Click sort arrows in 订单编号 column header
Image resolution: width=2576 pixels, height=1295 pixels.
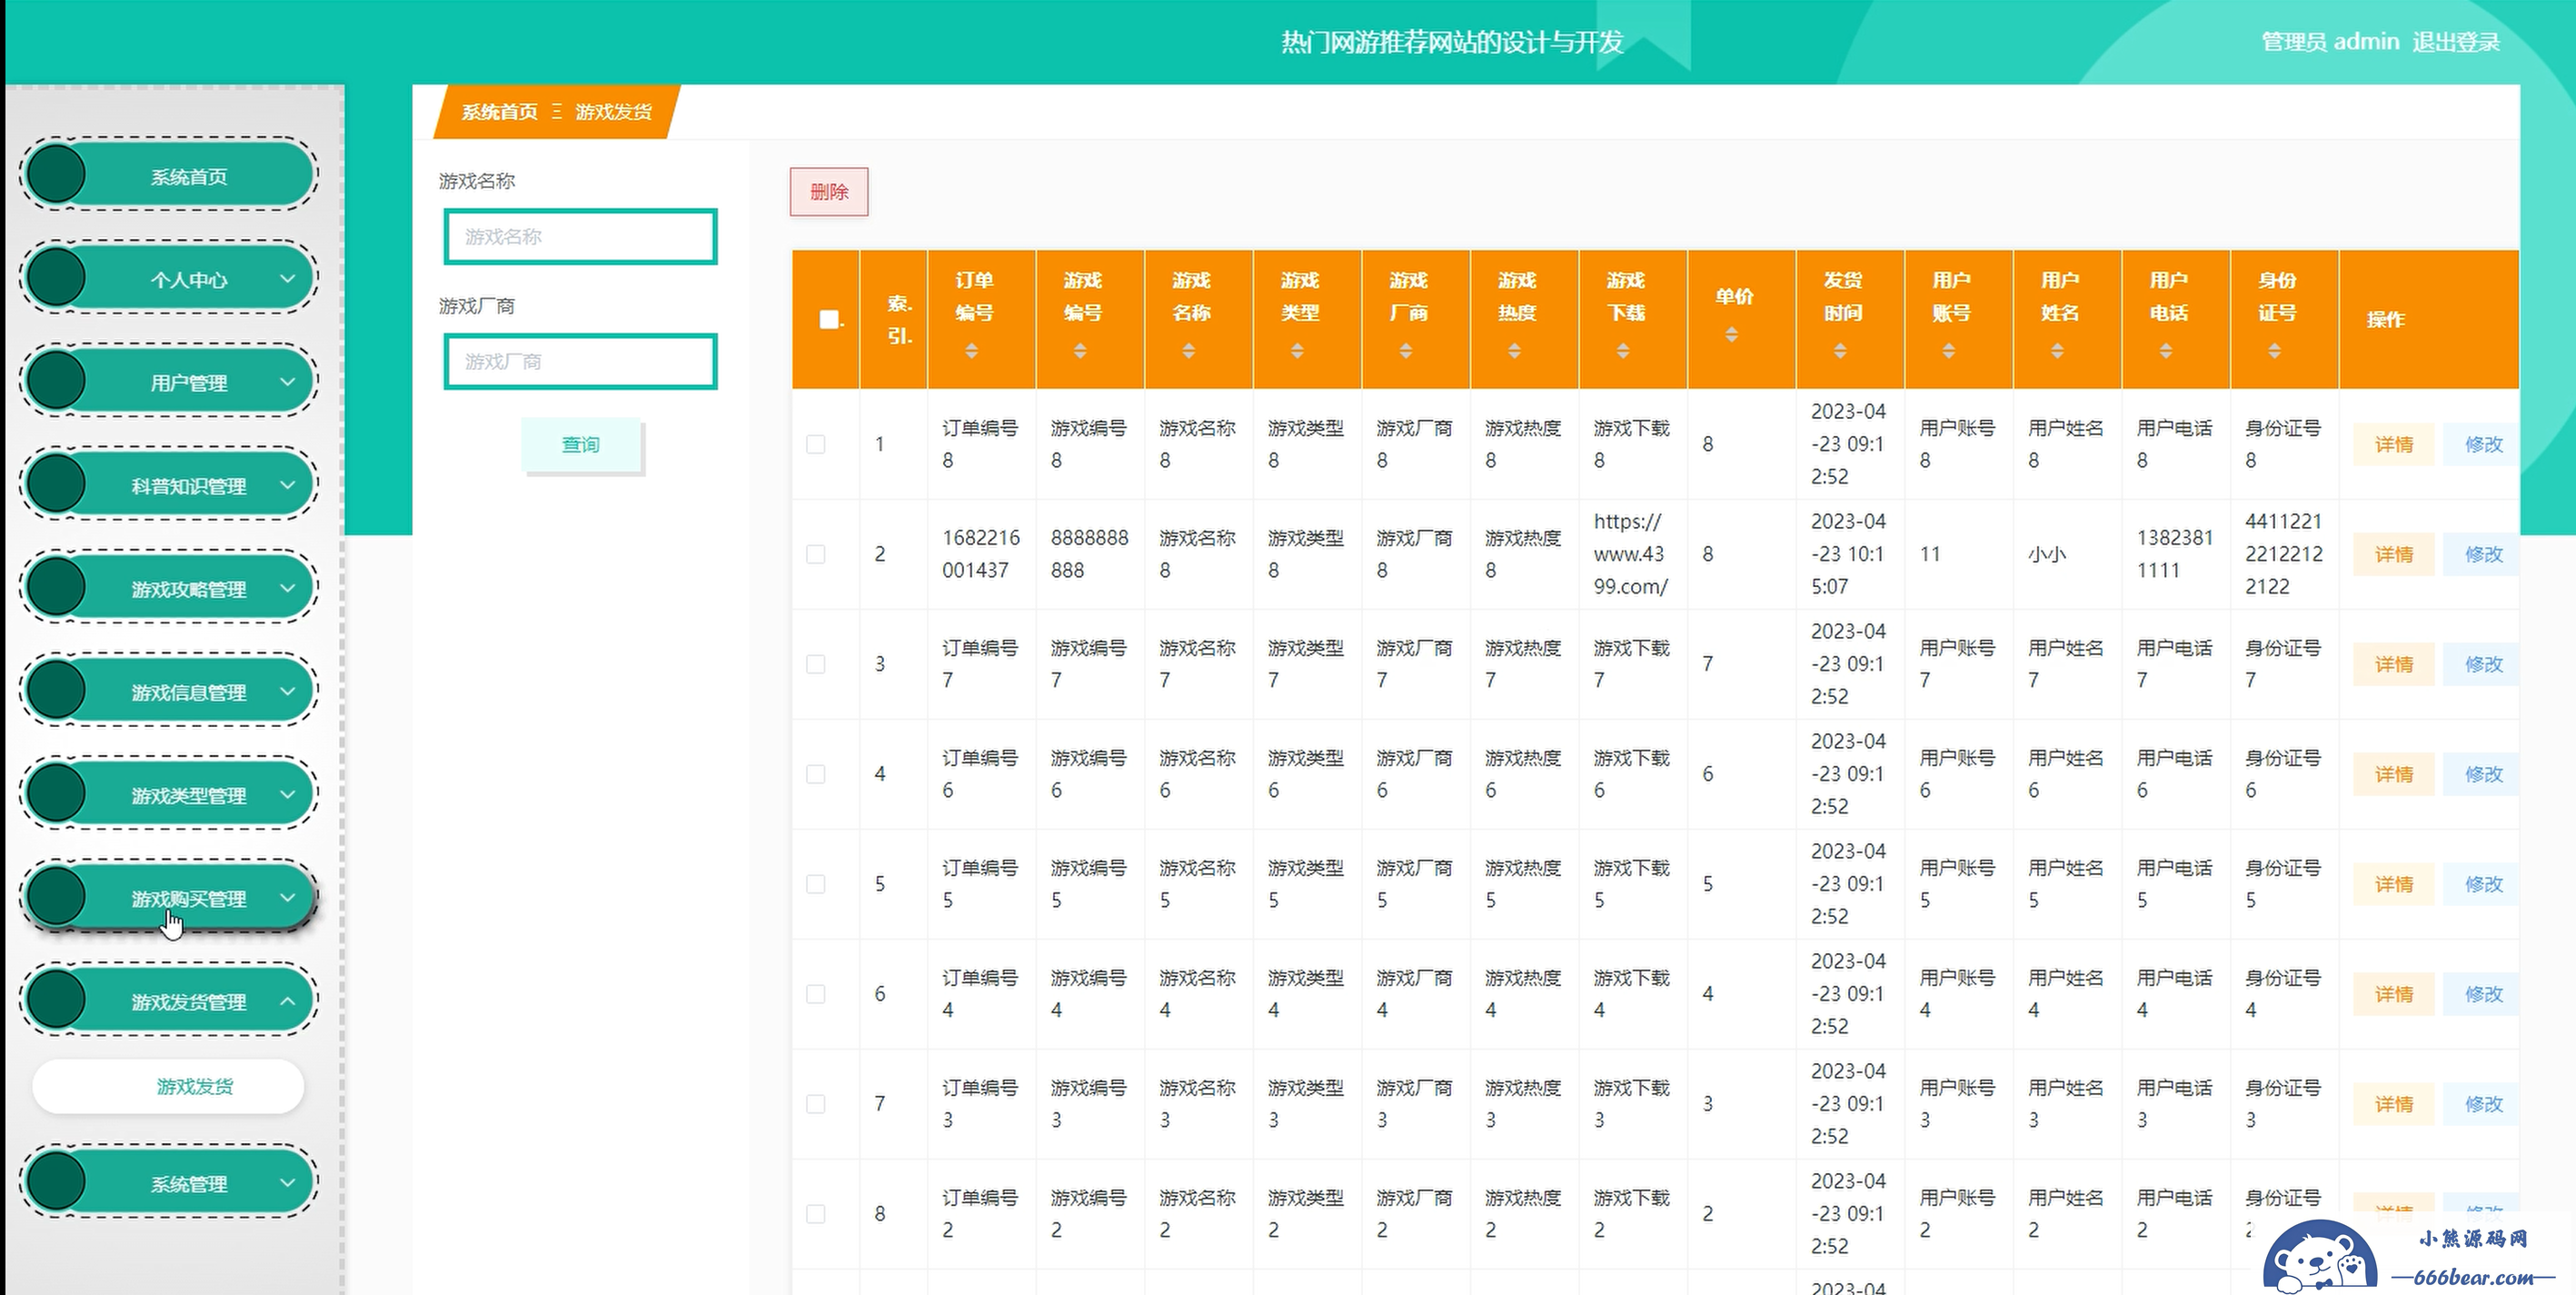pos(971,351)
